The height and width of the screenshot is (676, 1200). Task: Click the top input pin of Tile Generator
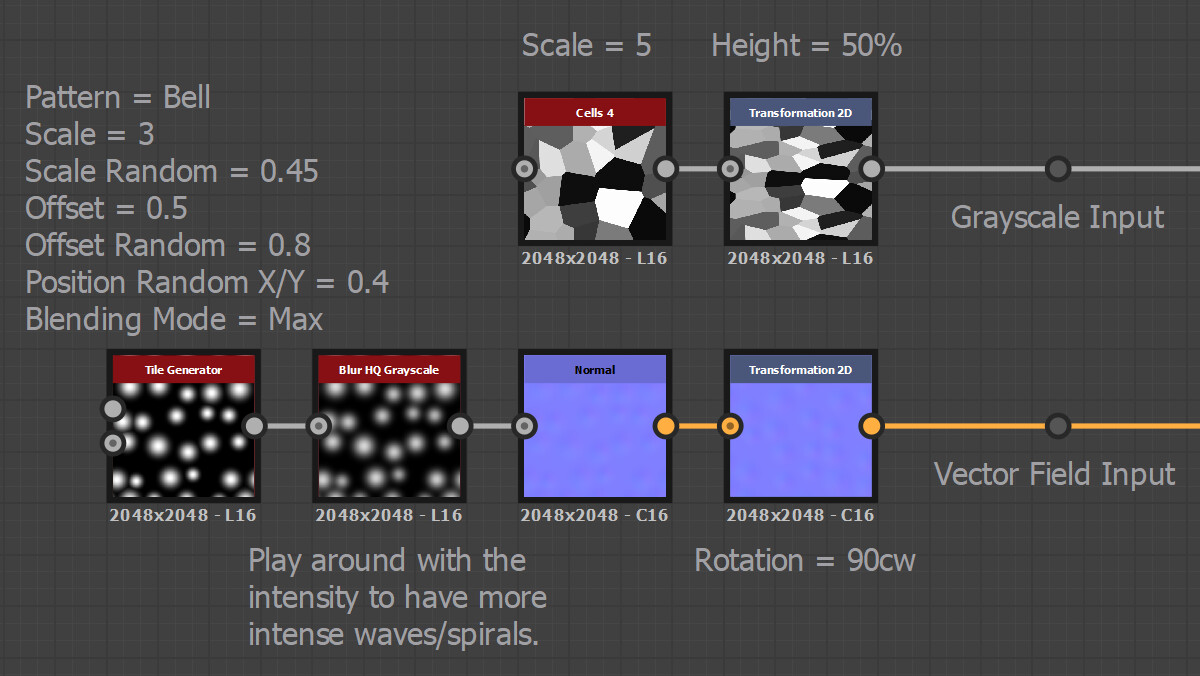coord(113,408)
